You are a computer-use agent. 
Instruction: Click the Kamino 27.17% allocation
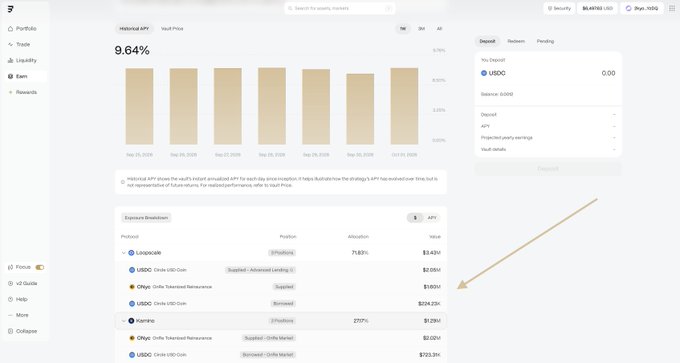click(x=361, y=321)
